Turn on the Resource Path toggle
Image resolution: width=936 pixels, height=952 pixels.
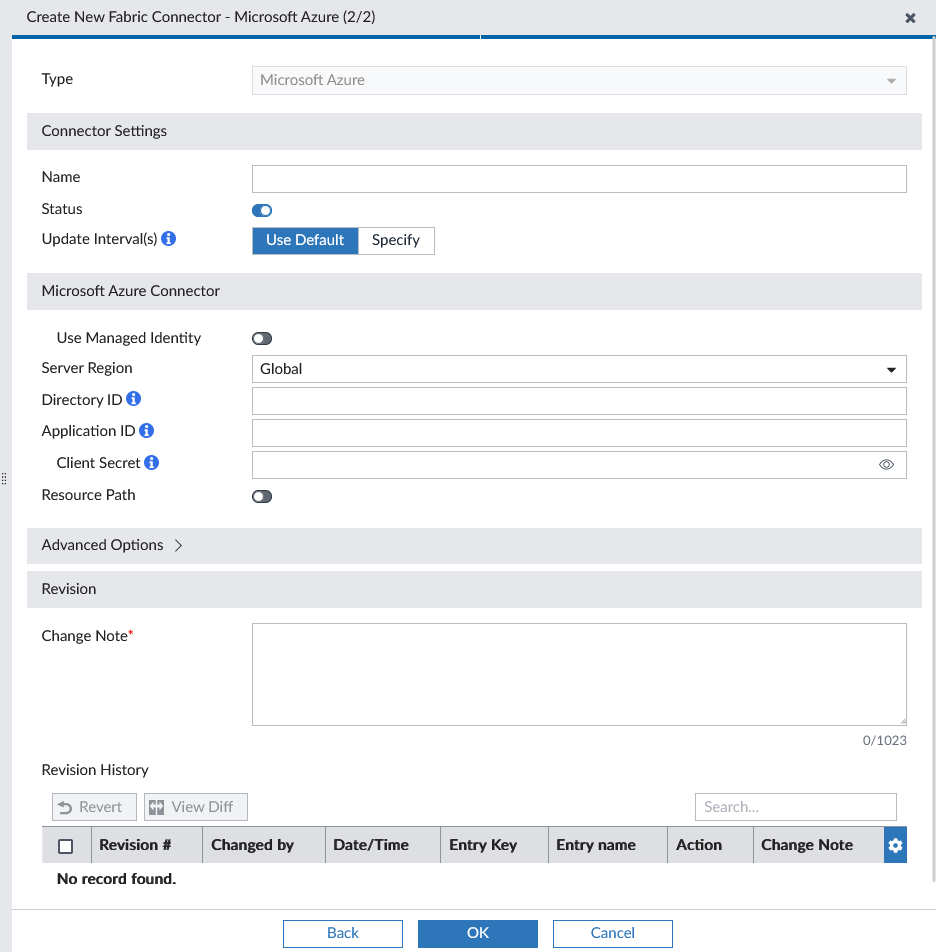261,496
